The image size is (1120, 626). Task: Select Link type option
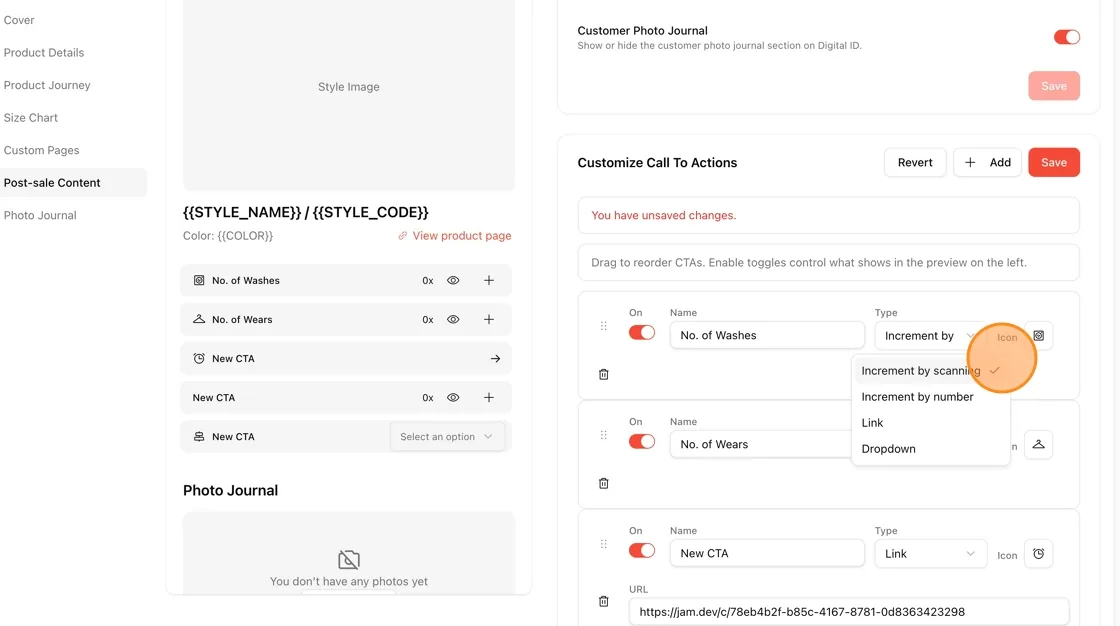tap(931, 422)
